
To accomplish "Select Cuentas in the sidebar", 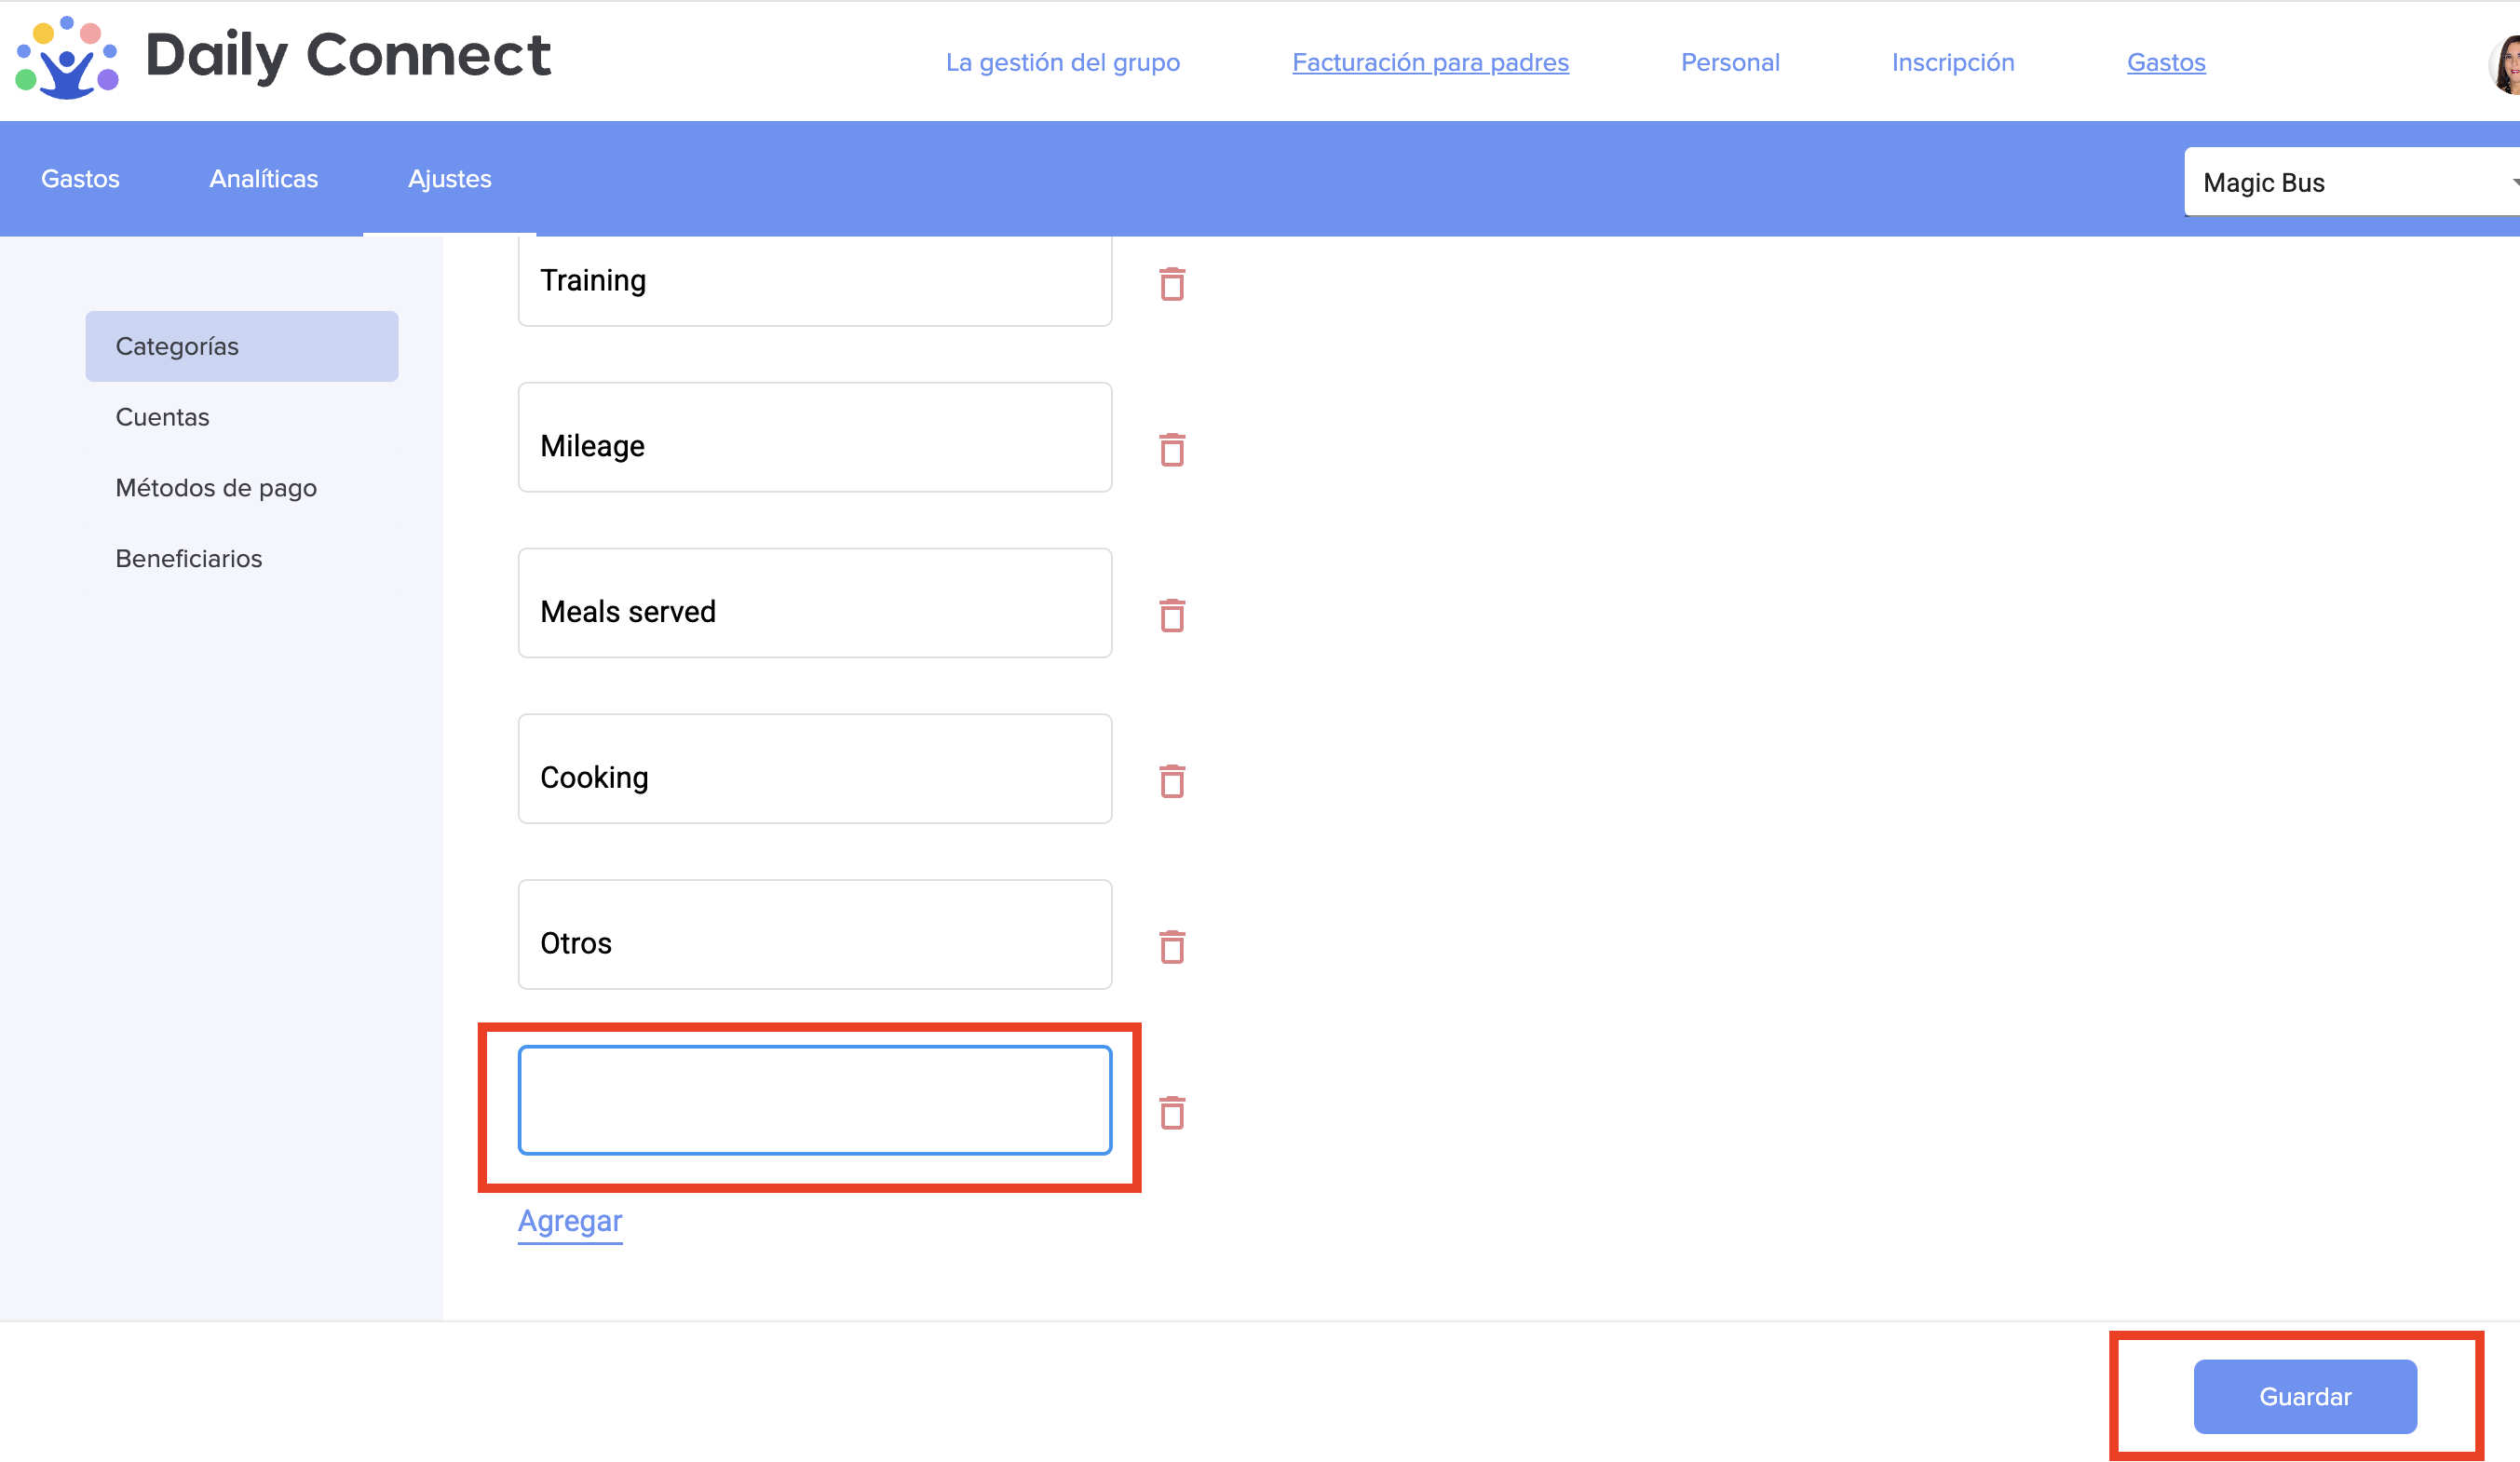I will 162,417.
